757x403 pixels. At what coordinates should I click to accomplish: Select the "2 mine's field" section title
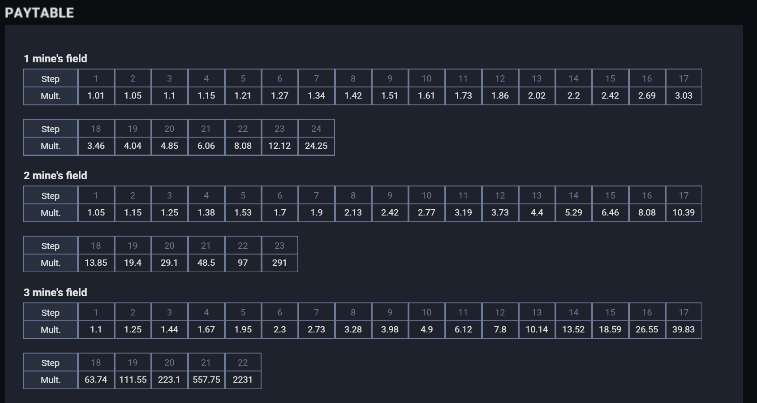click(55, 175)
